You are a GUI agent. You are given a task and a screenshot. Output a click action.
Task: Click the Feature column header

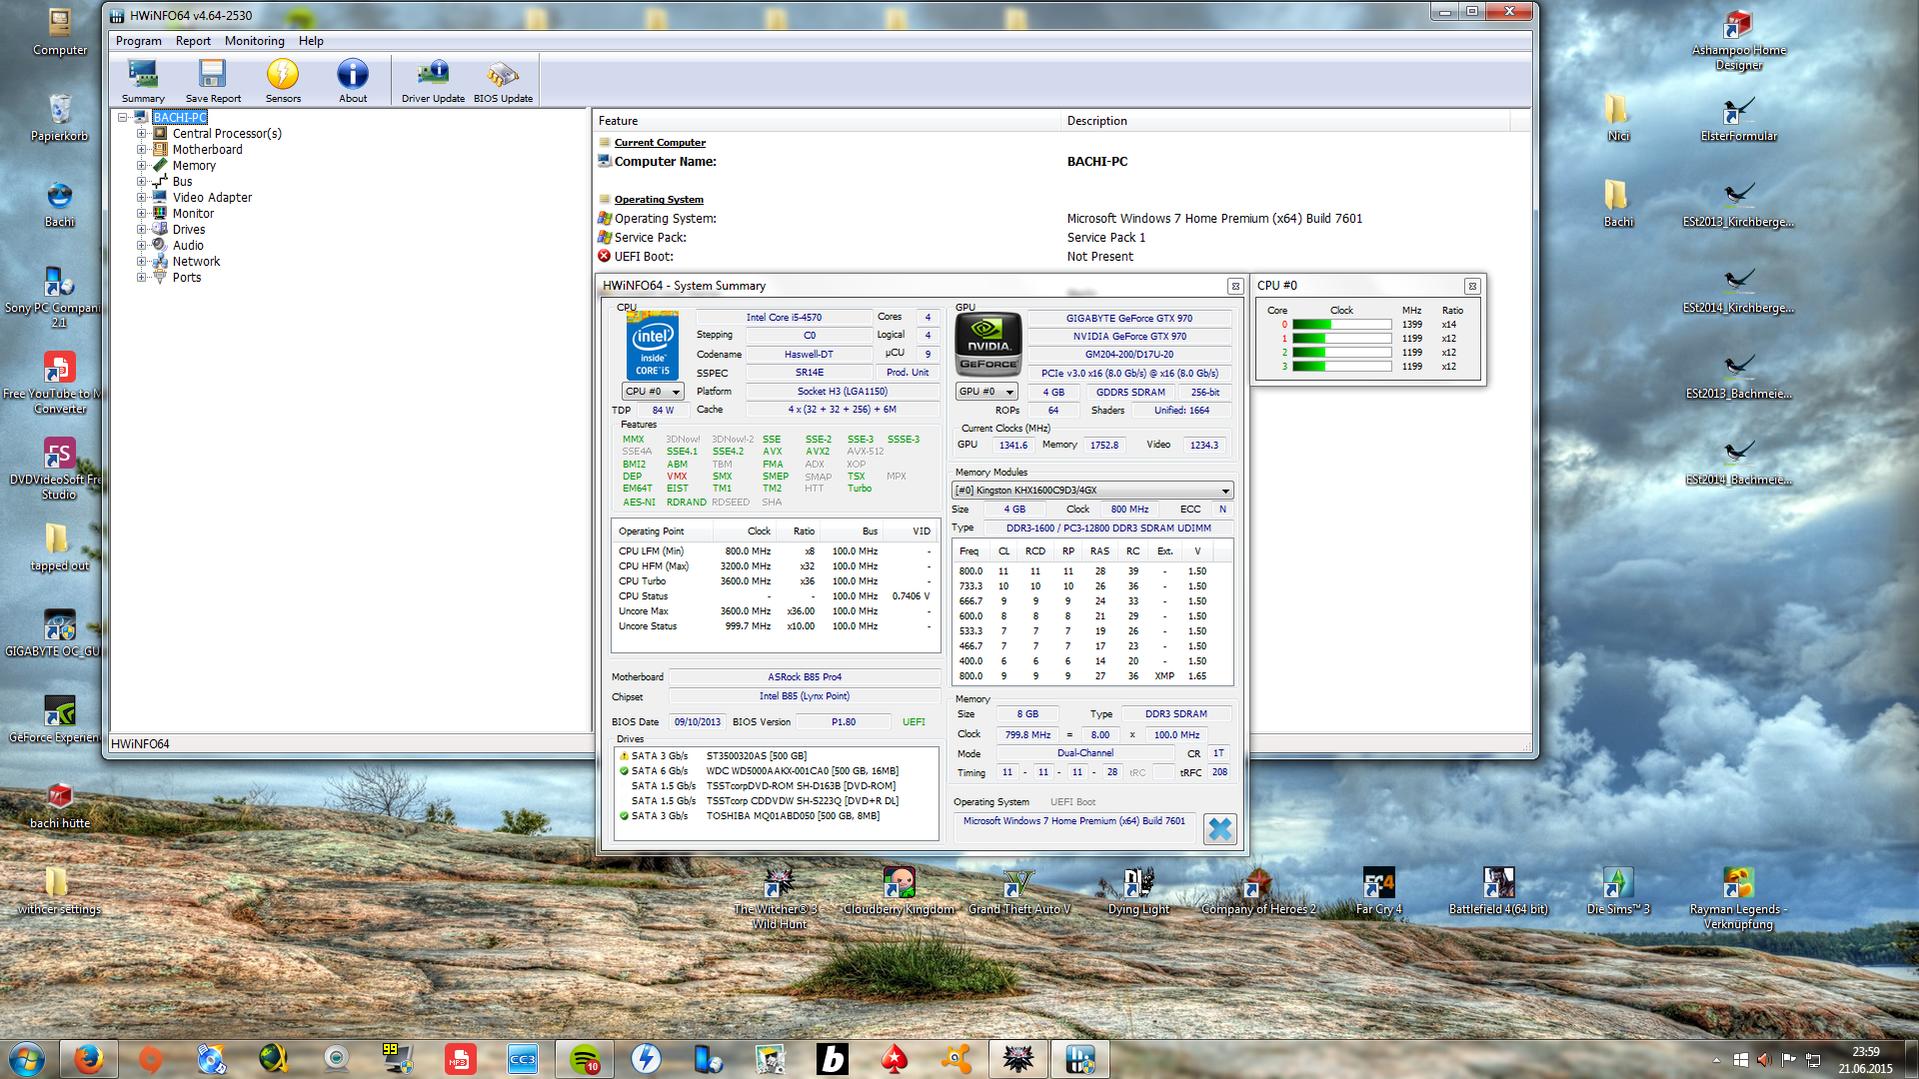pos(826,121)
